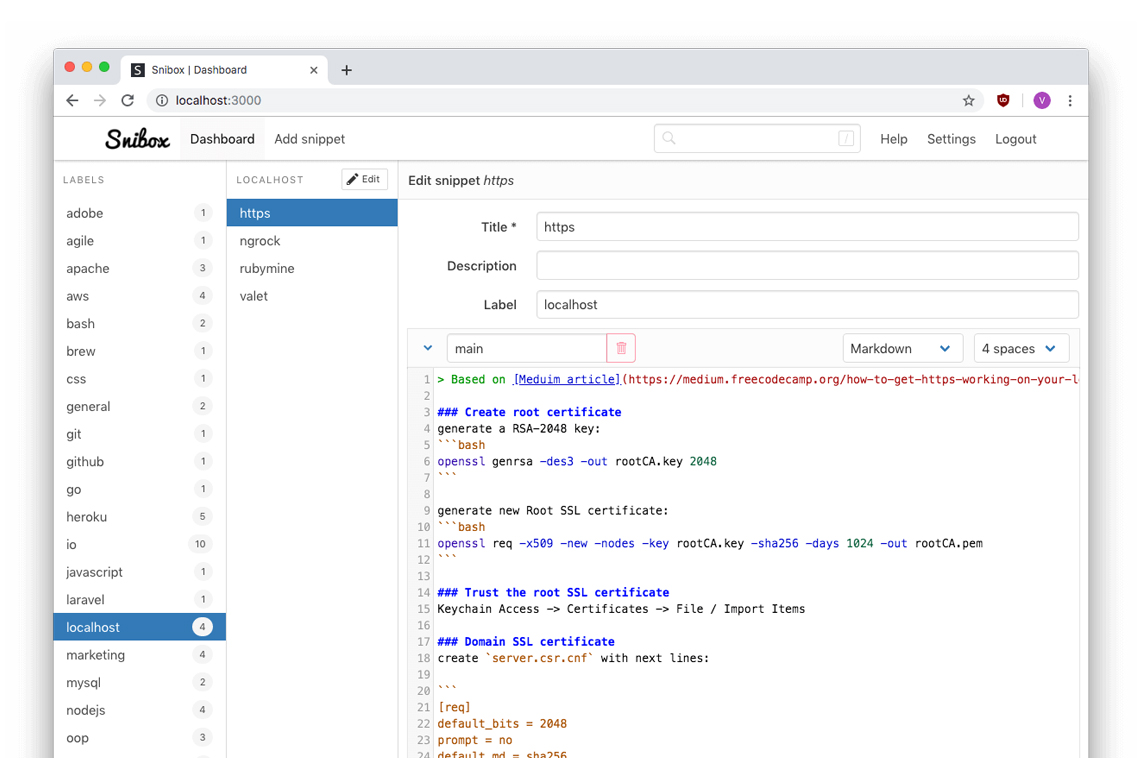Select the valet snippet

click(x=312, y=296)
